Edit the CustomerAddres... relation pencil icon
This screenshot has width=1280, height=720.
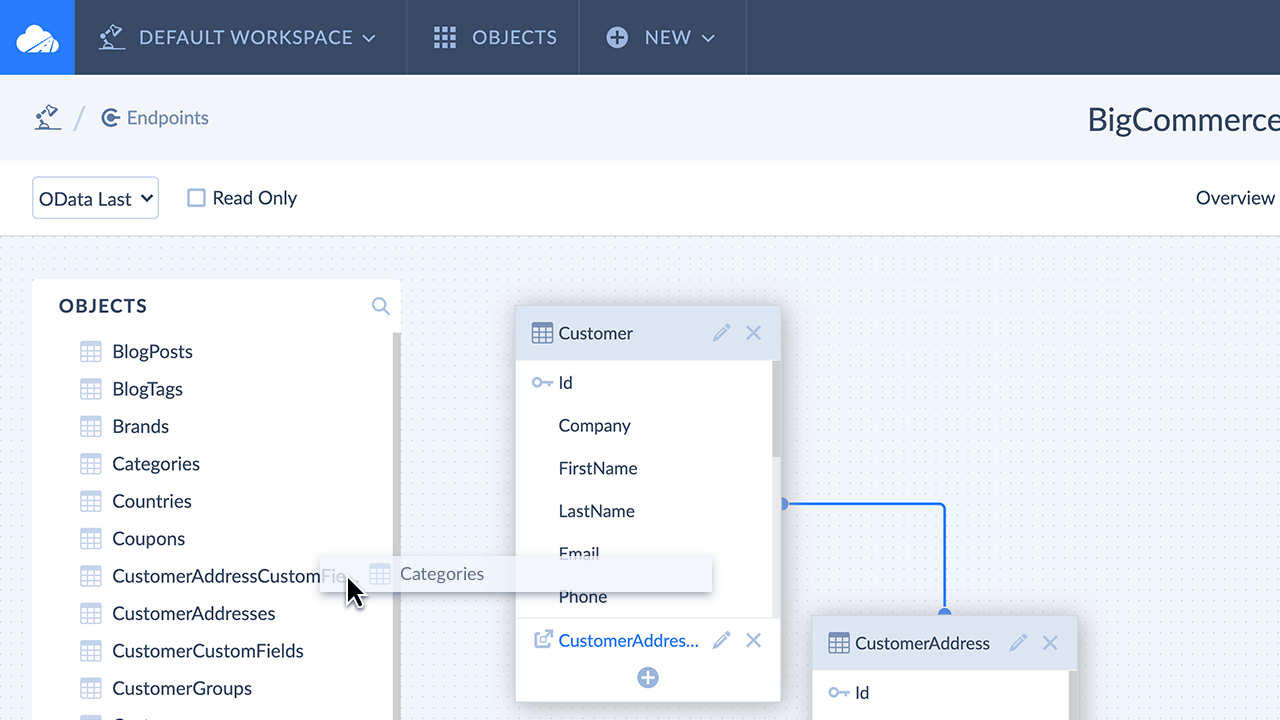point(721,640)
